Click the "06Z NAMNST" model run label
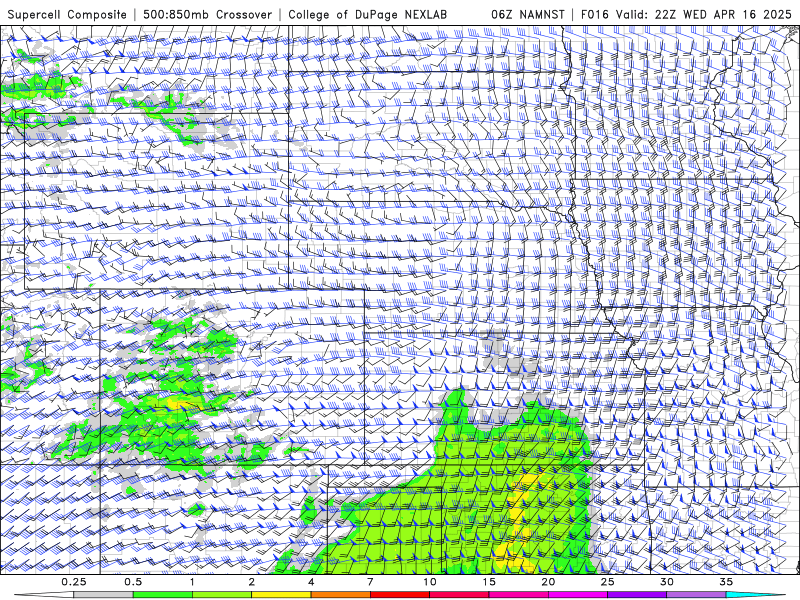 click(528, 14)
